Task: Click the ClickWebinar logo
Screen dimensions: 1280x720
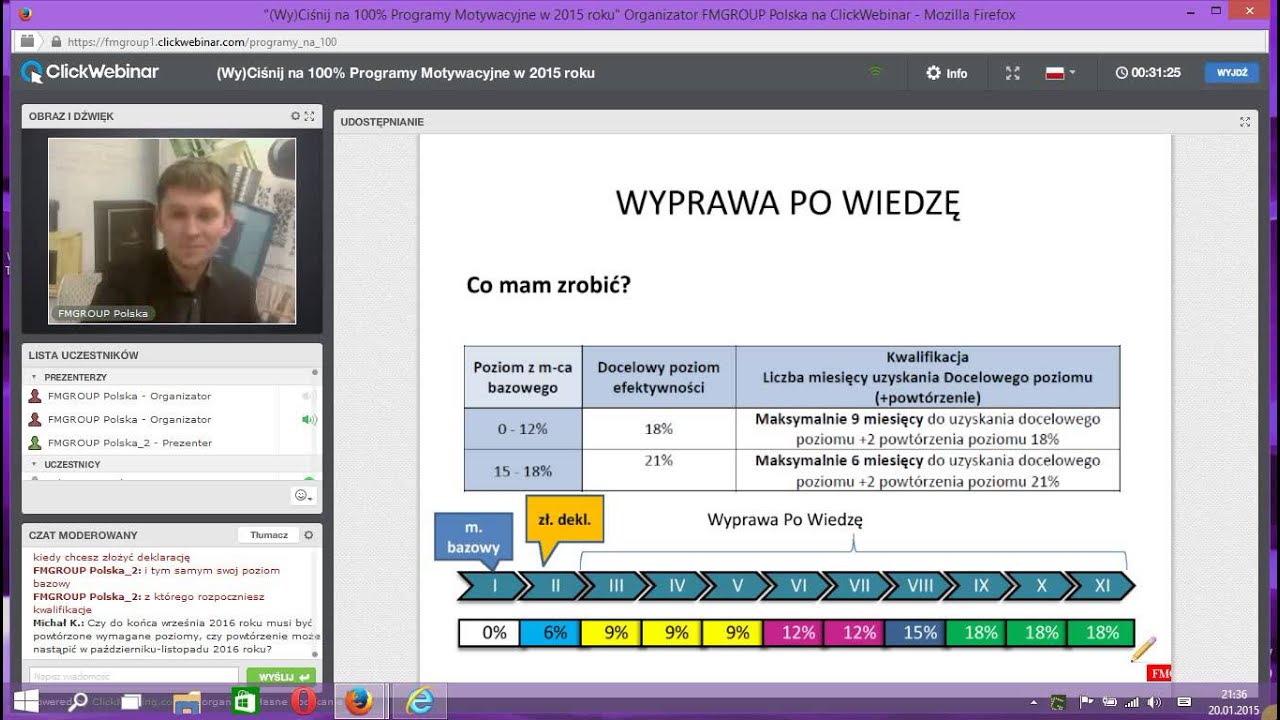Action: 90,72
